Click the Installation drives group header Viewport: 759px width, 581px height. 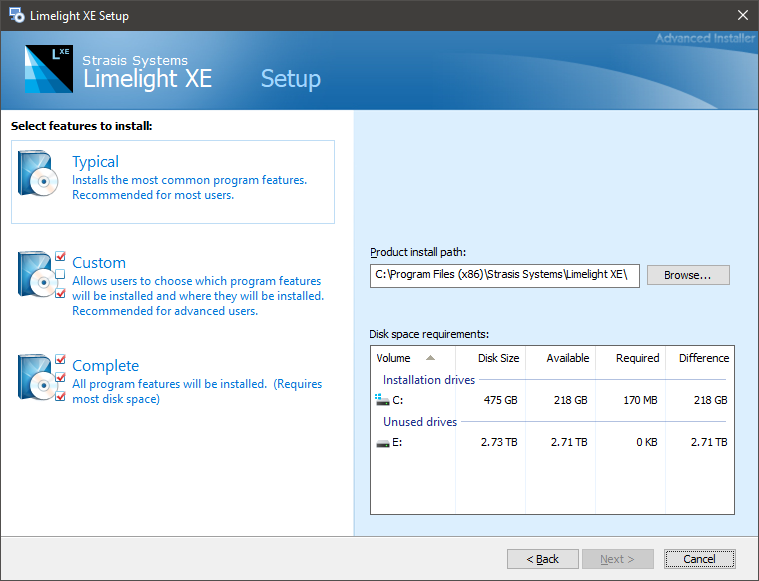[x=429, y=380]
